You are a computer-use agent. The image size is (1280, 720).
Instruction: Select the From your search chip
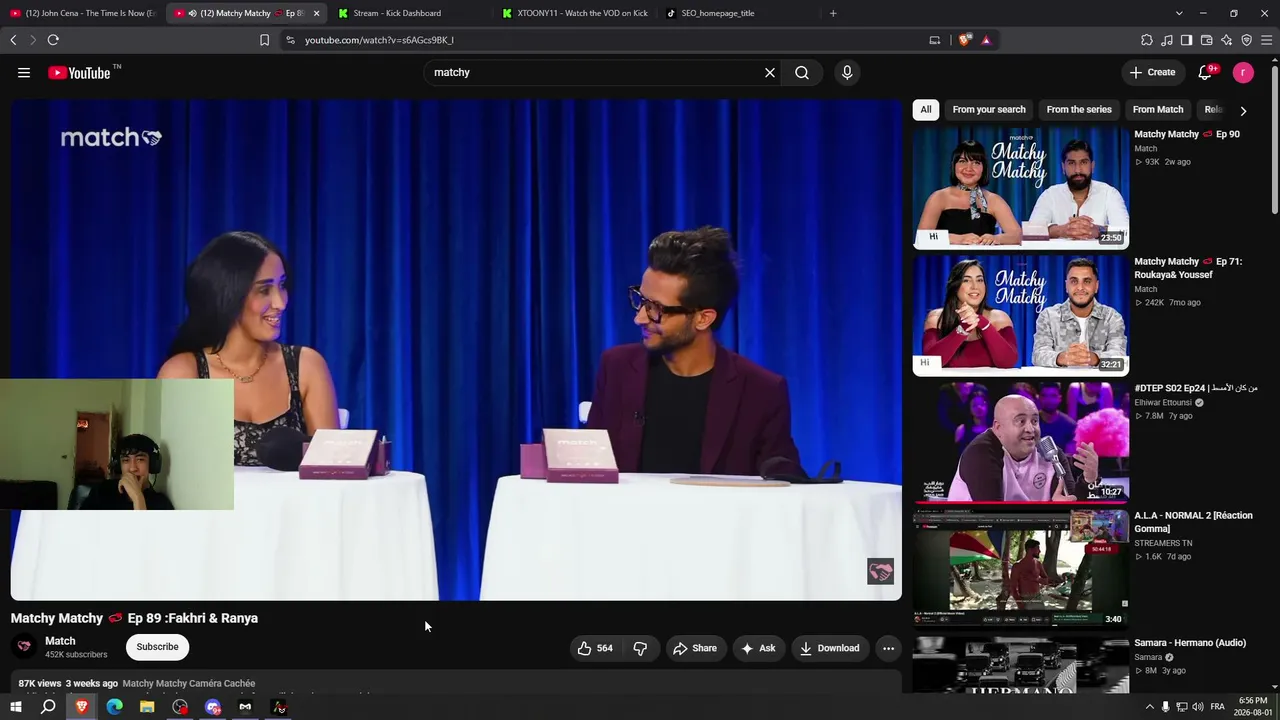click(x=989, y=110)
